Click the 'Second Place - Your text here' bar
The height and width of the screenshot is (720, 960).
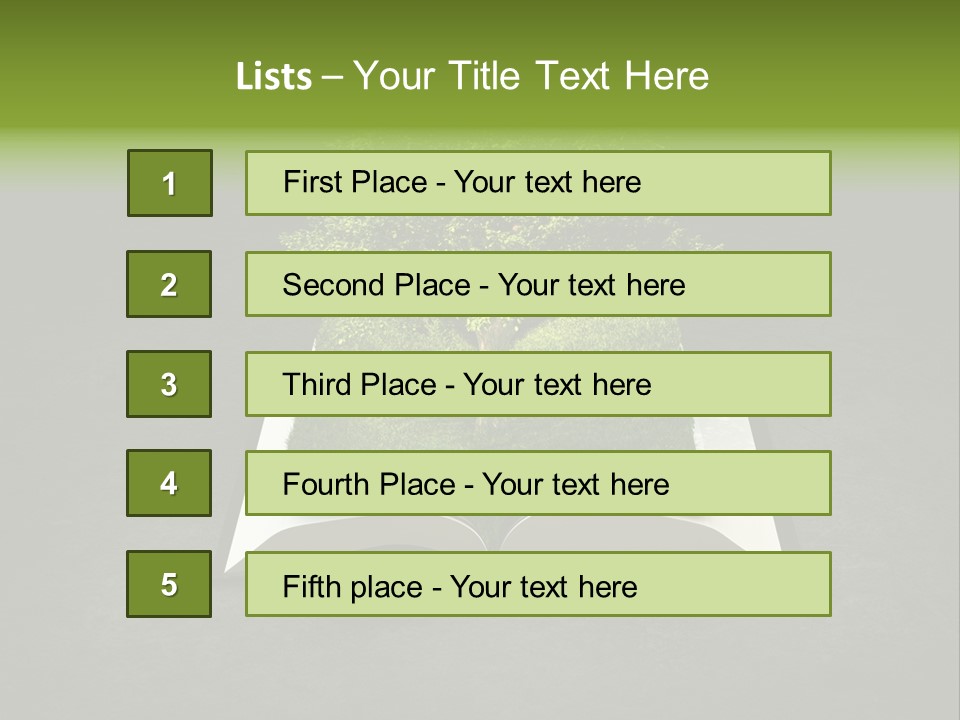(x=538, y=284)
